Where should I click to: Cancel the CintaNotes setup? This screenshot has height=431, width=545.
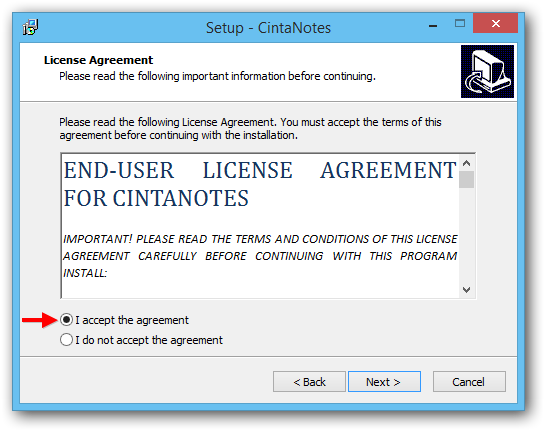pyautogui.click(x=469, y=382)
